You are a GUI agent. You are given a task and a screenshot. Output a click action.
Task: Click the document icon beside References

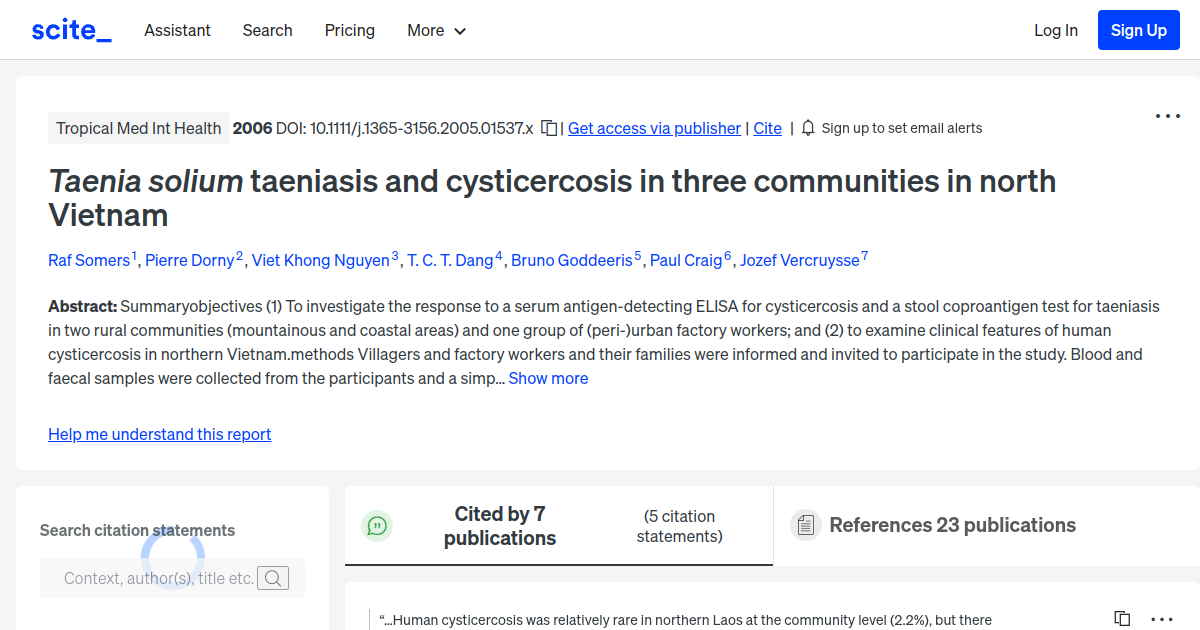pyautogui.click(x=805, y=525)
